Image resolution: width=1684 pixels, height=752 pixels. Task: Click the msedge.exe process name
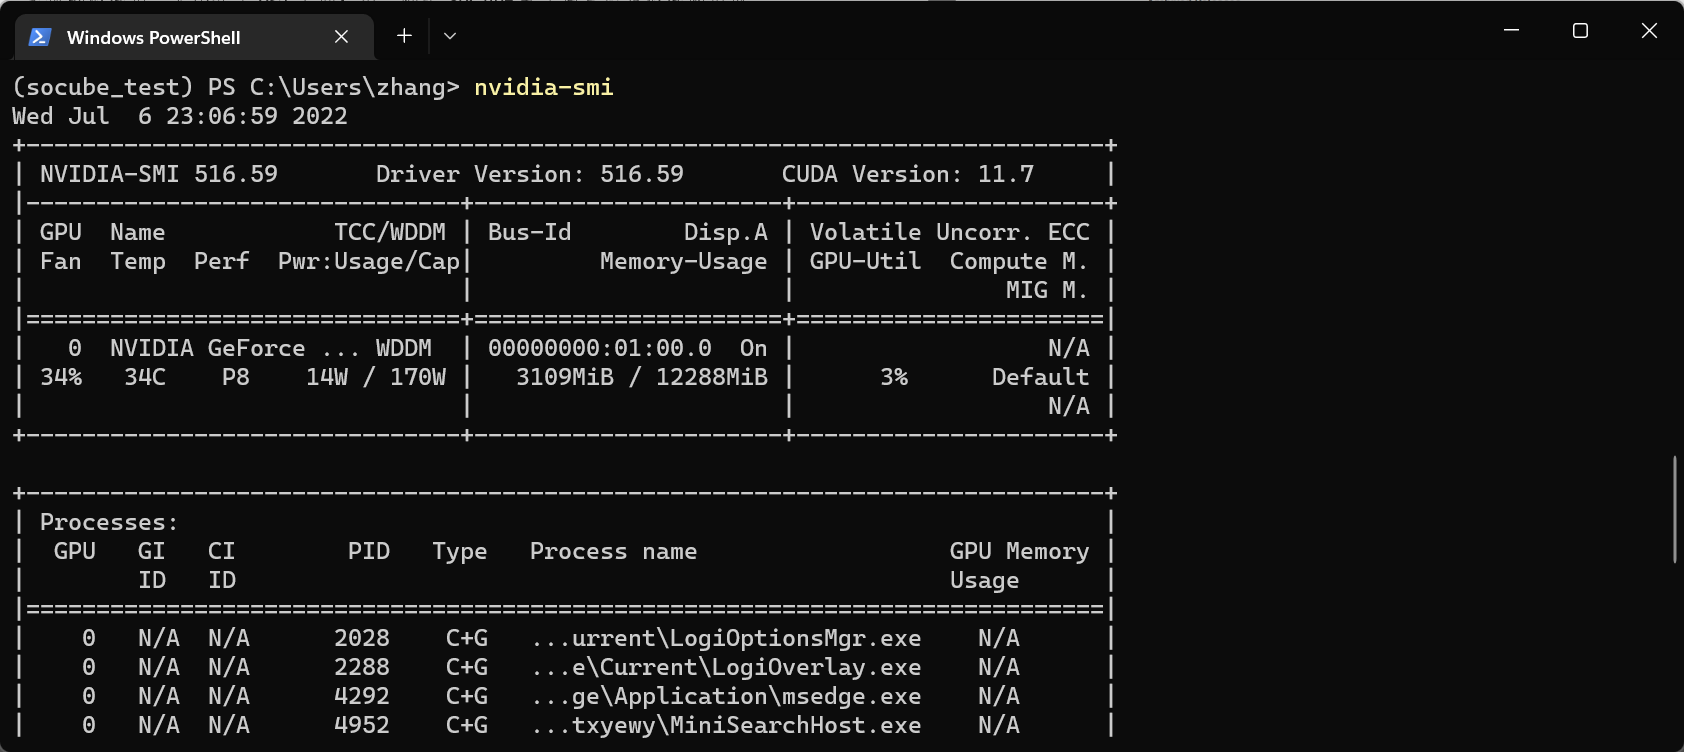coord(726,696)
